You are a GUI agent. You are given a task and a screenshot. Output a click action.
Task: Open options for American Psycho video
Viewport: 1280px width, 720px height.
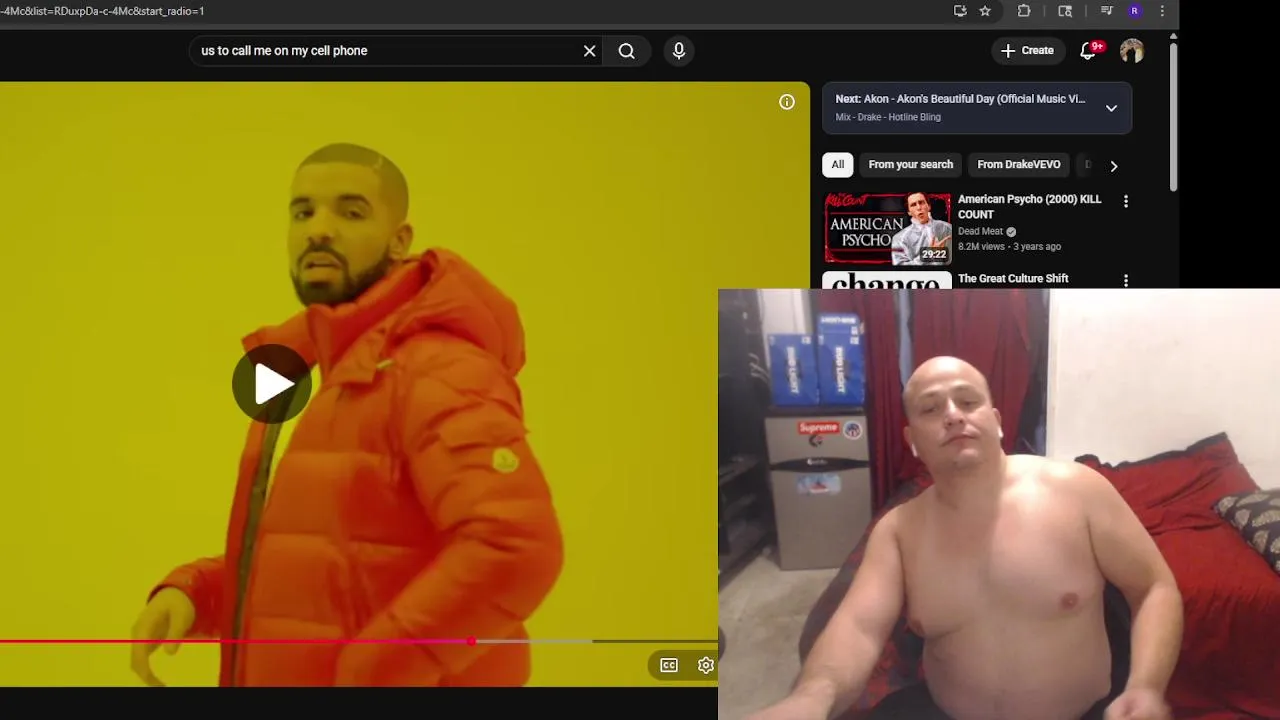click(x=1126, y=201)
